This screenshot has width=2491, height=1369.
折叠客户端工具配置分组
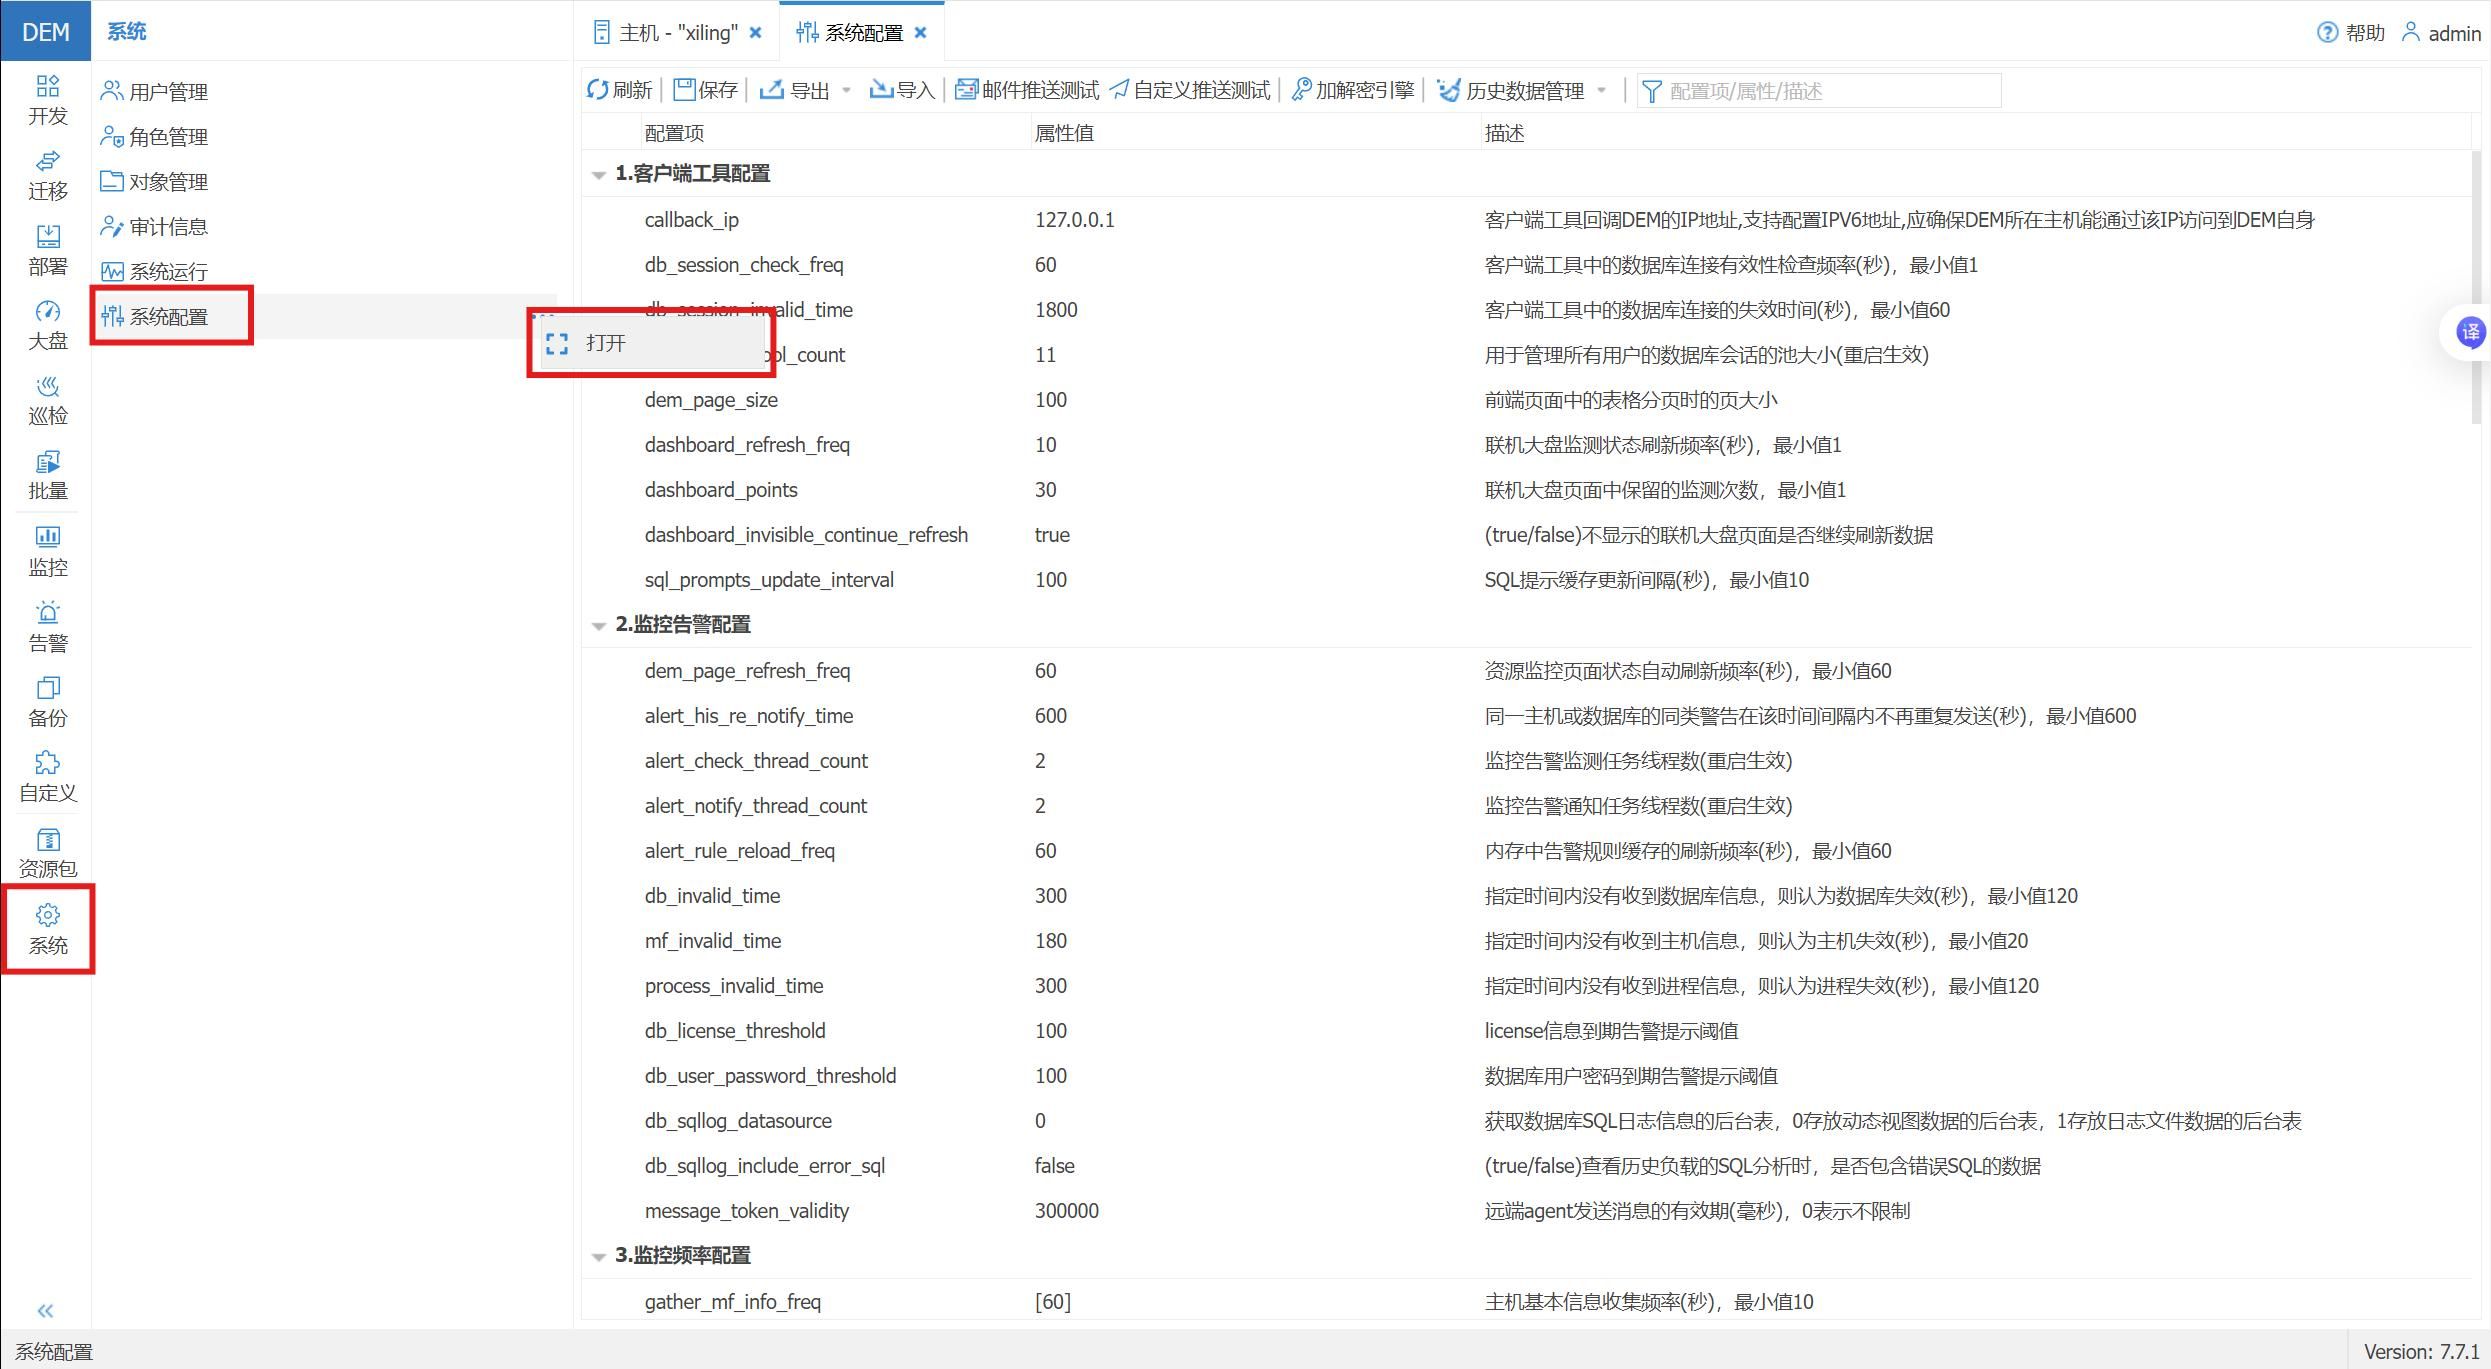pos(598,174)
